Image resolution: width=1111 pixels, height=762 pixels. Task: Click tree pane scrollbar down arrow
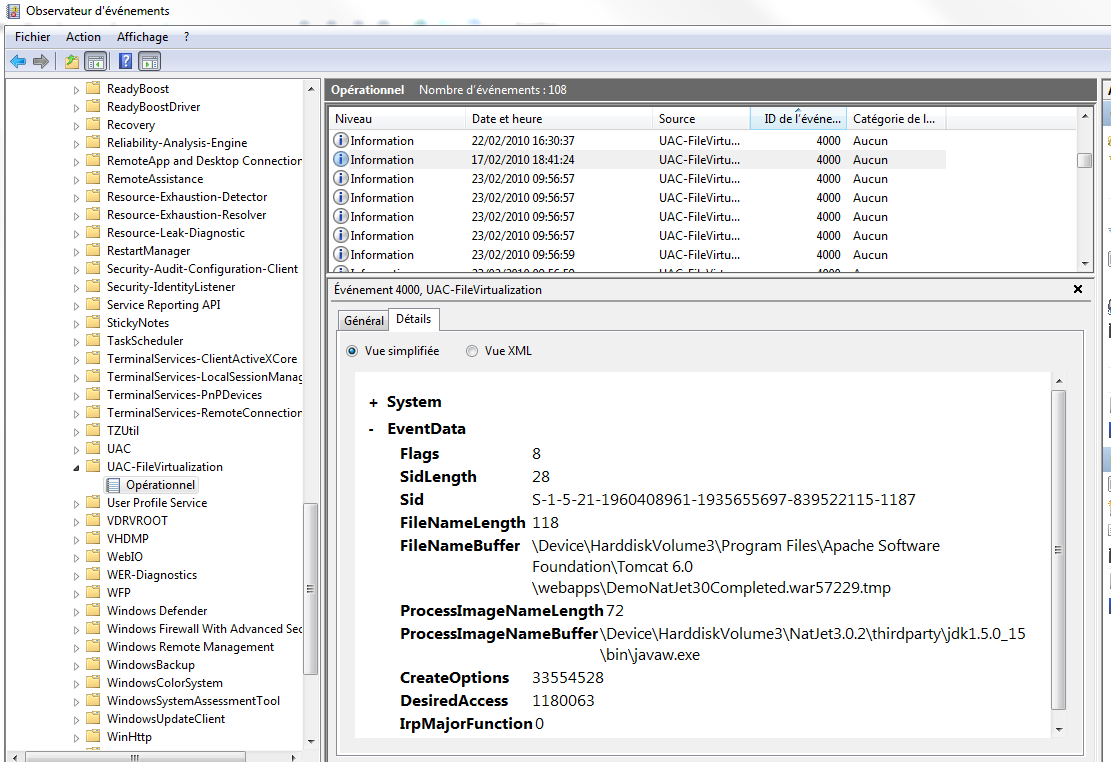click(310, 741)
